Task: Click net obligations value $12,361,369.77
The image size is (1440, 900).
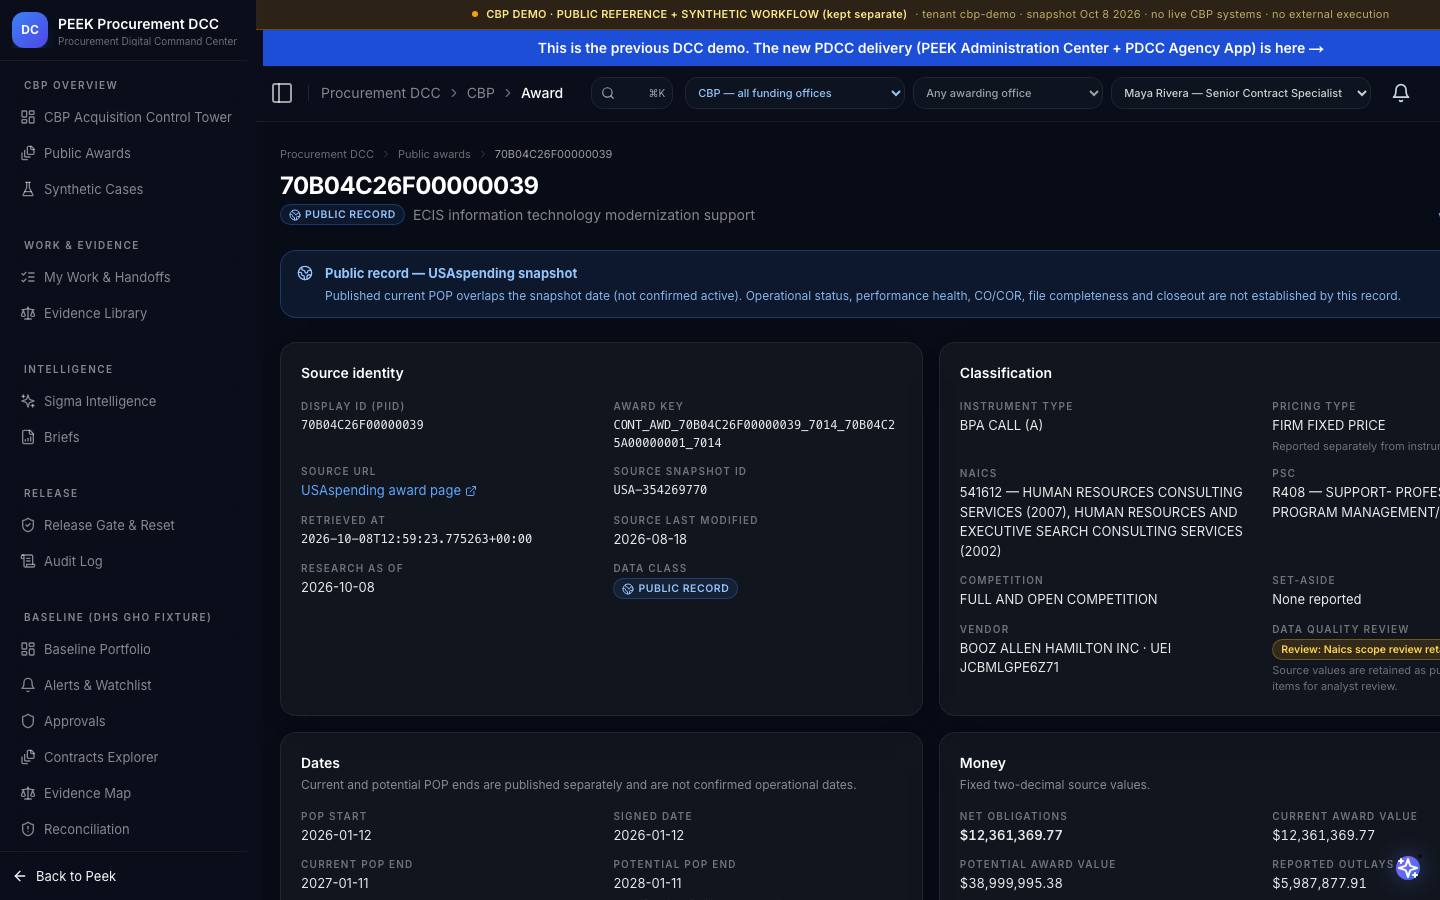Action: (x=1011, y=835)
